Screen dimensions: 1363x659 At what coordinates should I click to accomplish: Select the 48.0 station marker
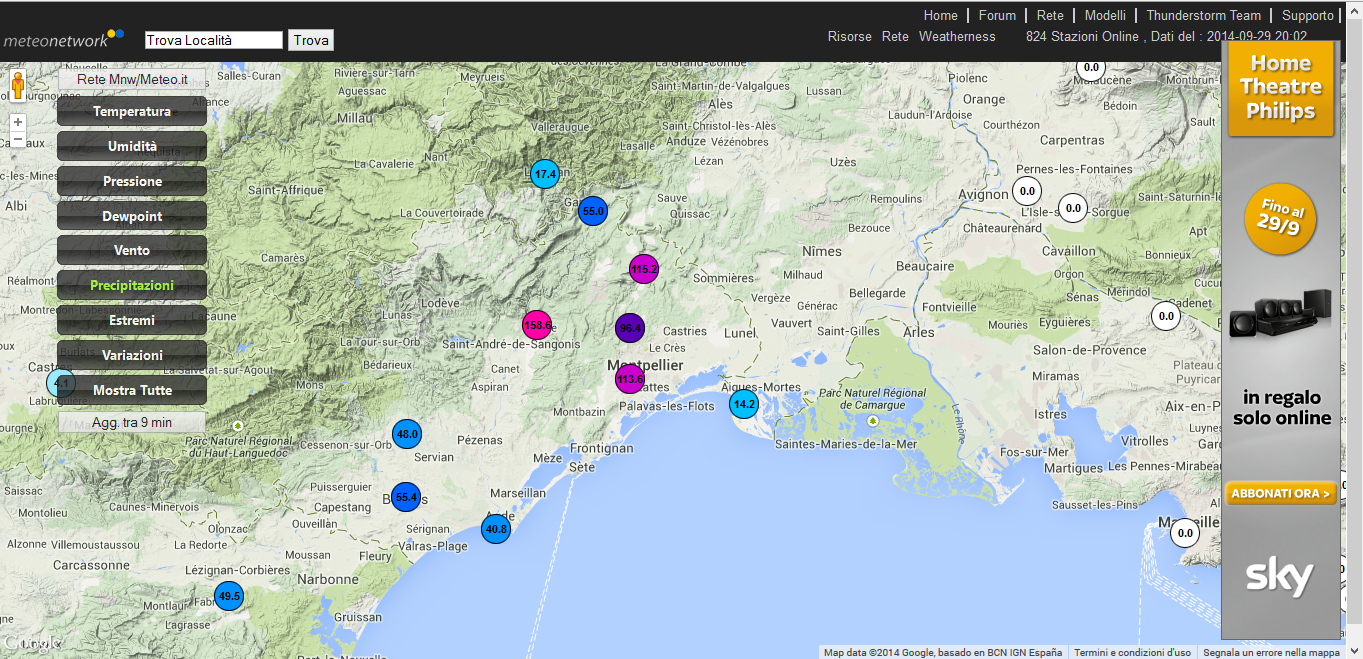[x=406, y=434]
